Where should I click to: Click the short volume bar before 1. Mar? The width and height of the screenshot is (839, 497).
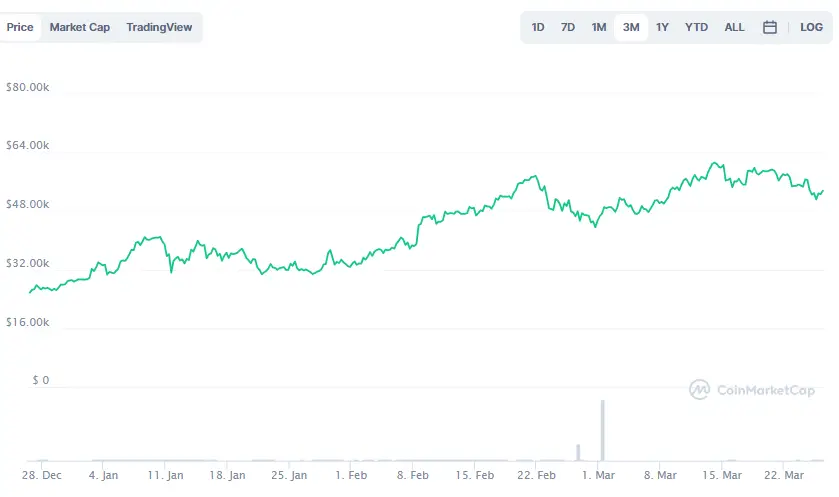click(578, 452)
